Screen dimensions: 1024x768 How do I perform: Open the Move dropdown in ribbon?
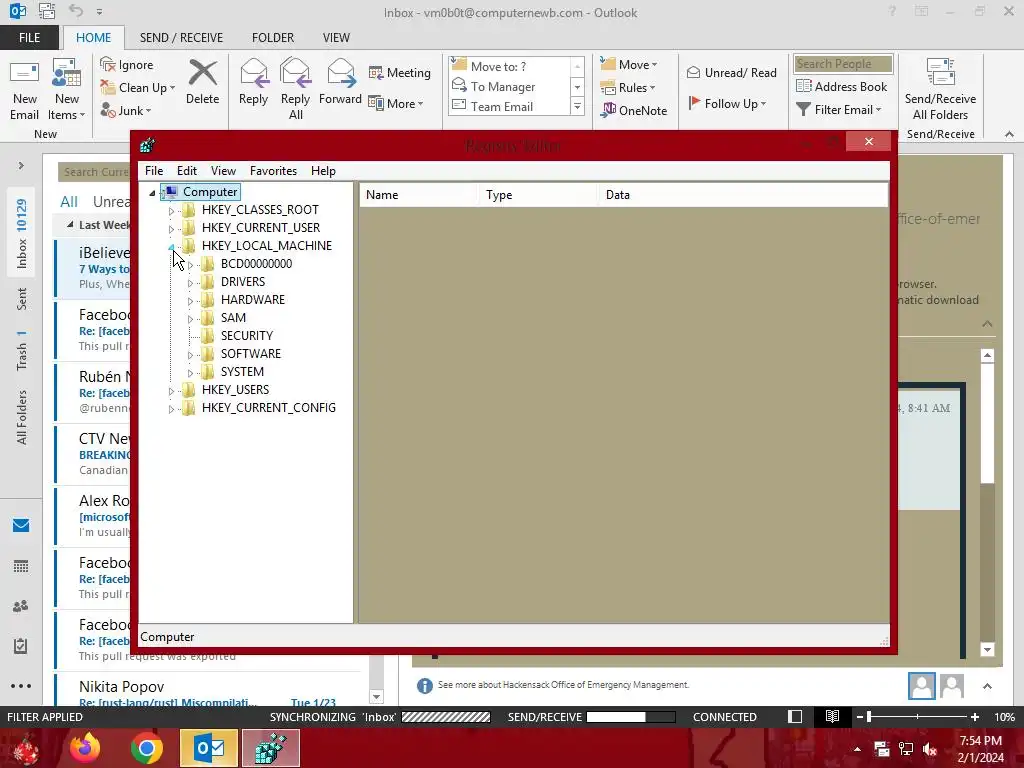point(630,65)
